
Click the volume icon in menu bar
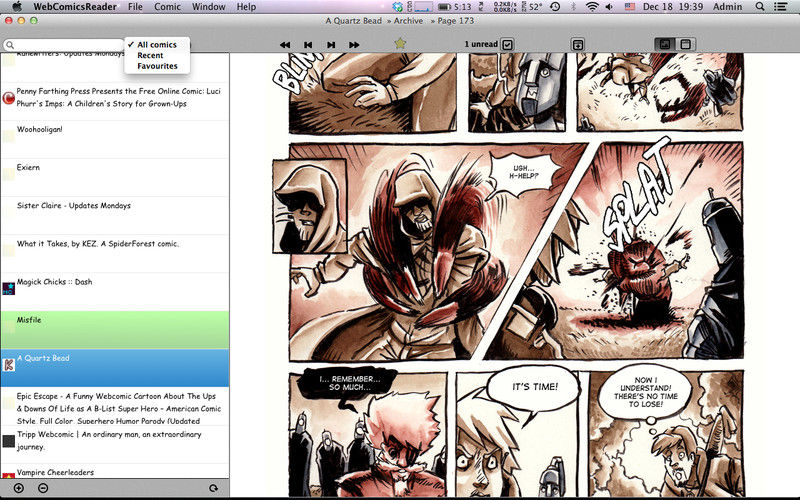(x=609, y=7)
